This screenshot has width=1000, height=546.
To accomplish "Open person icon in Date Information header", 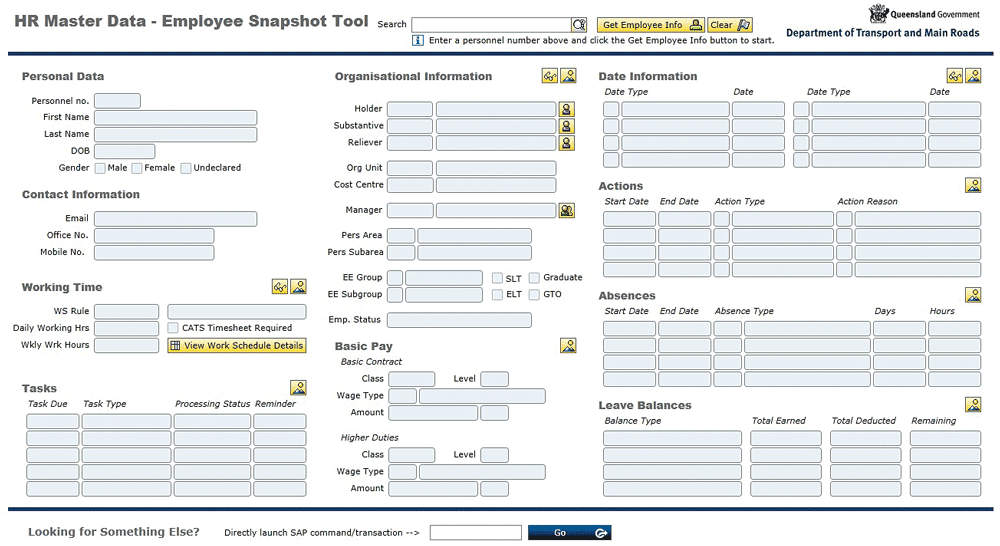I will click(973, 76).
